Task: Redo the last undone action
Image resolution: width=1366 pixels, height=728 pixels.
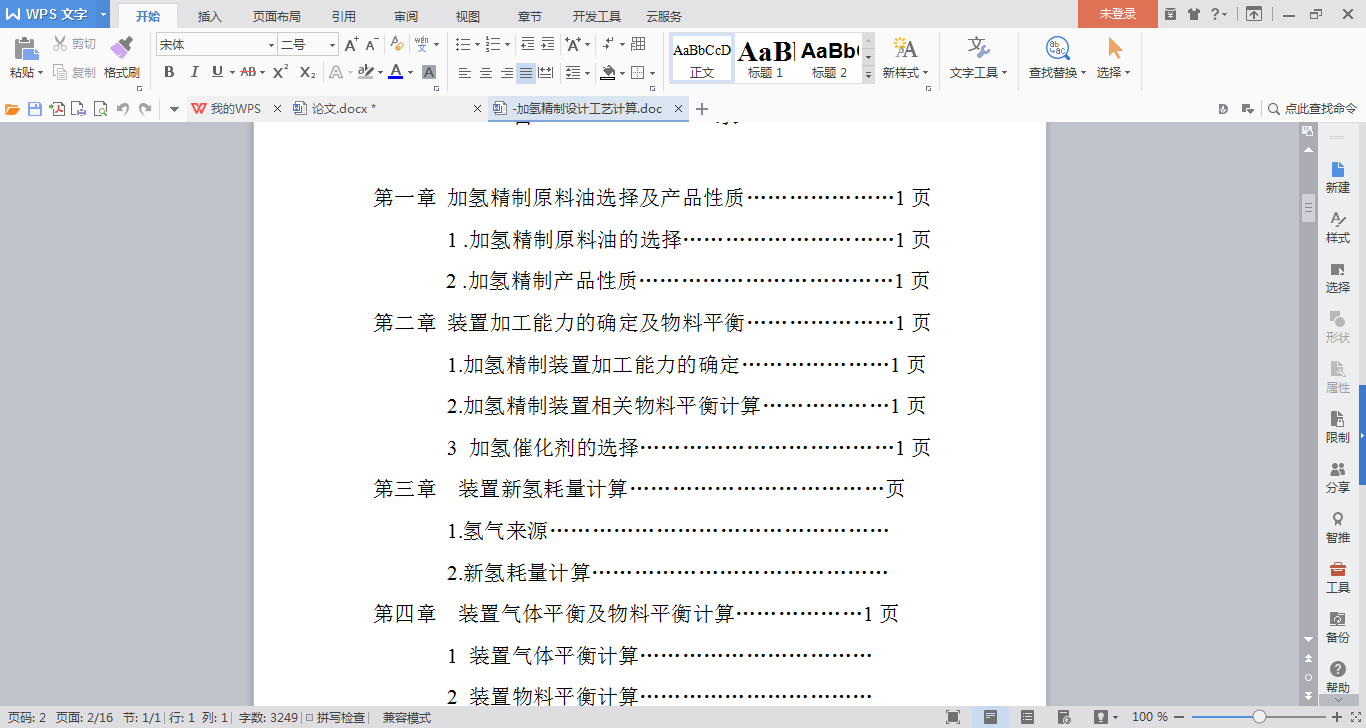Action: [145, 109]
